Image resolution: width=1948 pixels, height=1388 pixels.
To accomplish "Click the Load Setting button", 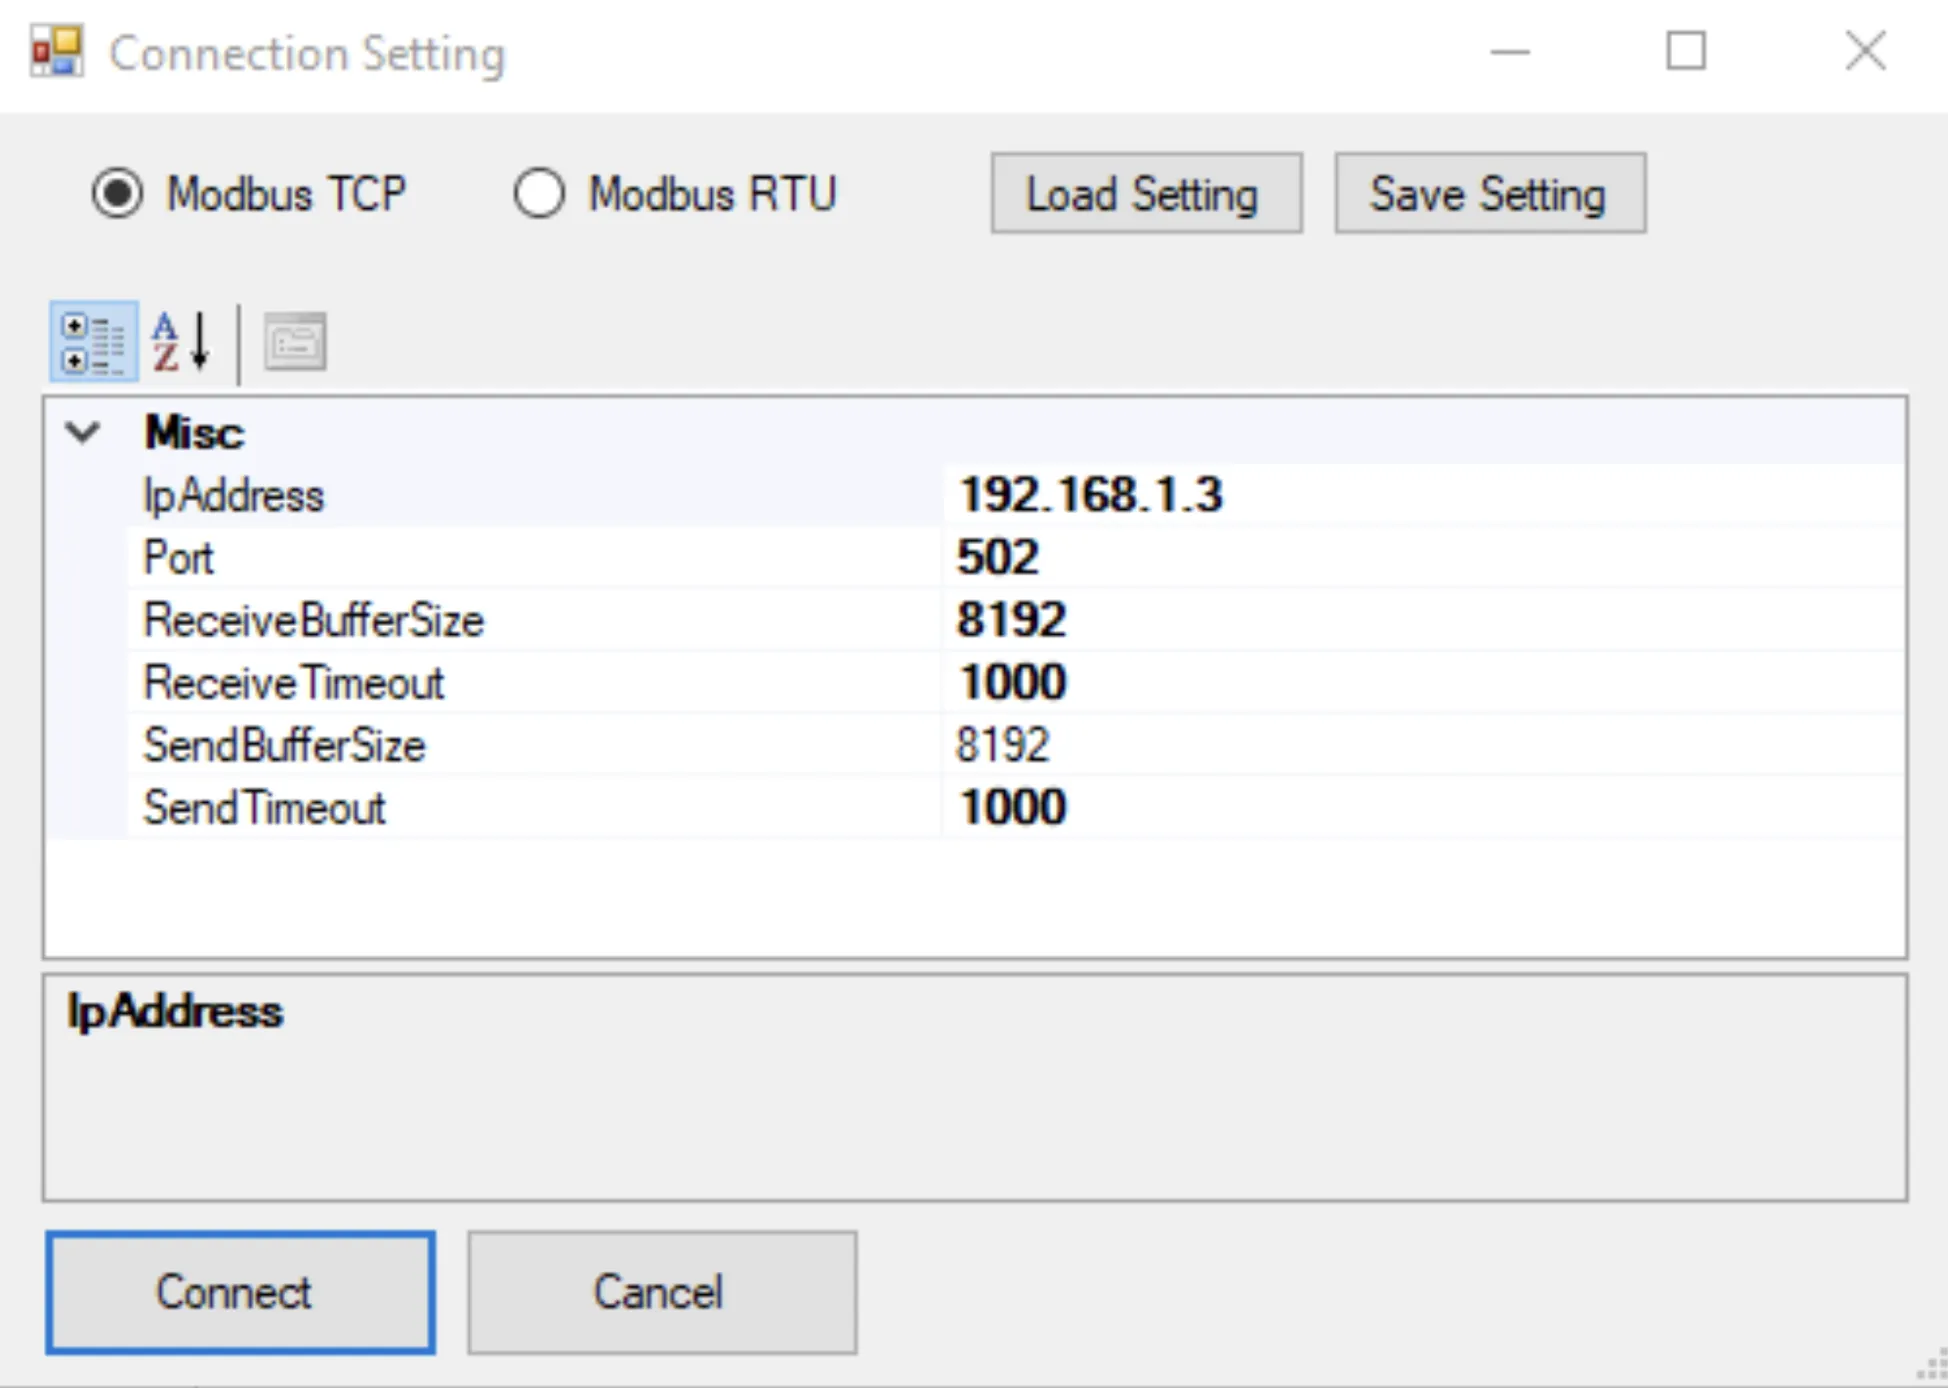I will (1146, 193).
